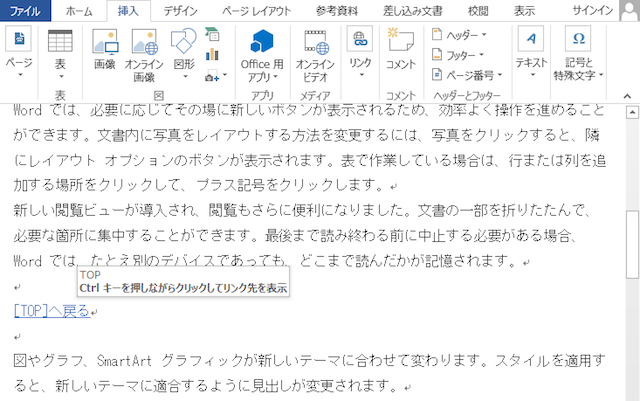This screenshot has width=640, height=401.
Task: Click the テキスト (Text) icon
Action: click(x=531, y=38)
